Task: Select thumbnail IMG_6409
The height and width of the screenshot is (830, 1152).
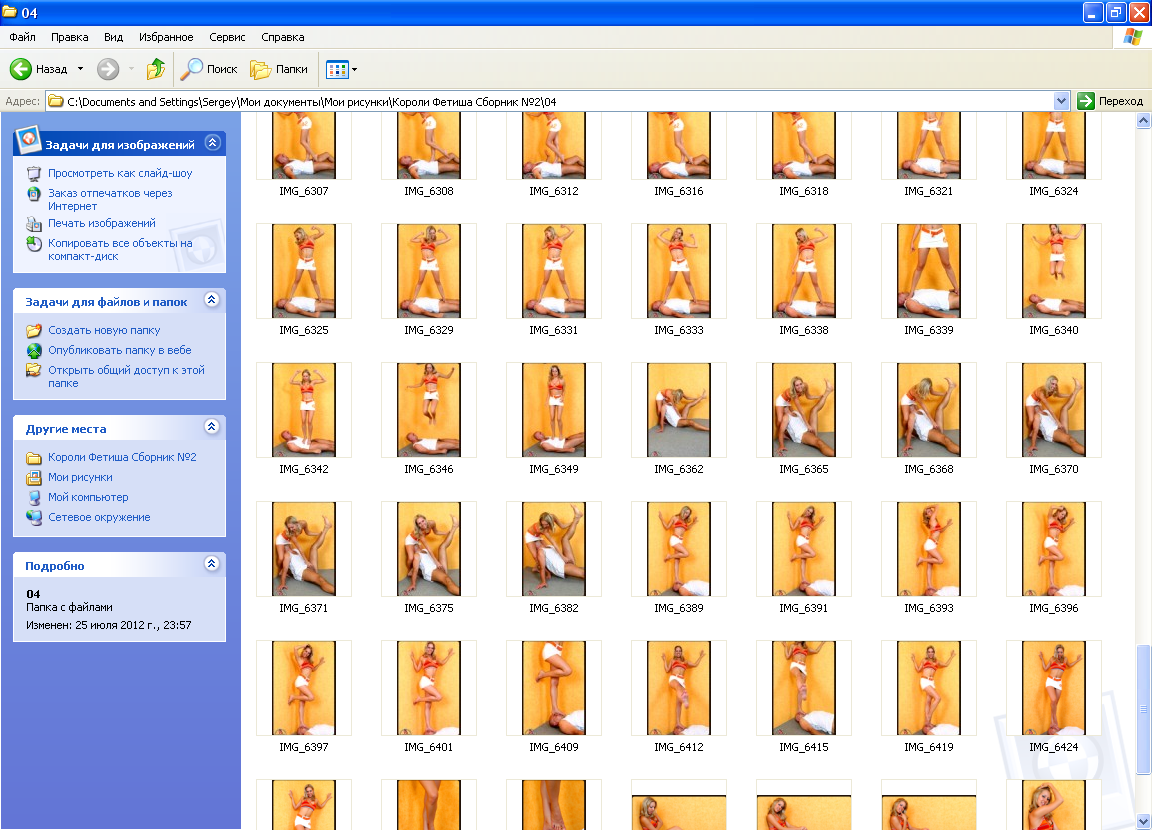Action: (554, 688)
